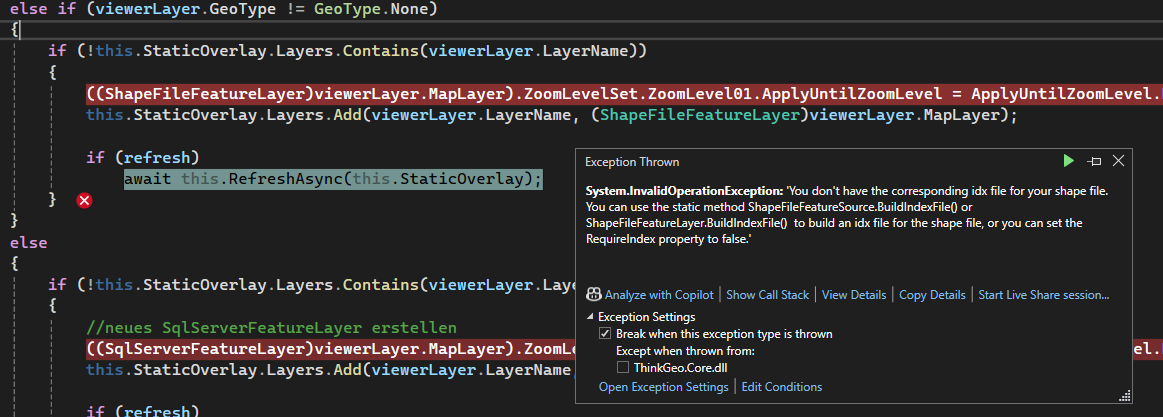Viewport: 1163px width, 417px height.
Task: Open View Details of the exception
Action: [x=854, y=295]
